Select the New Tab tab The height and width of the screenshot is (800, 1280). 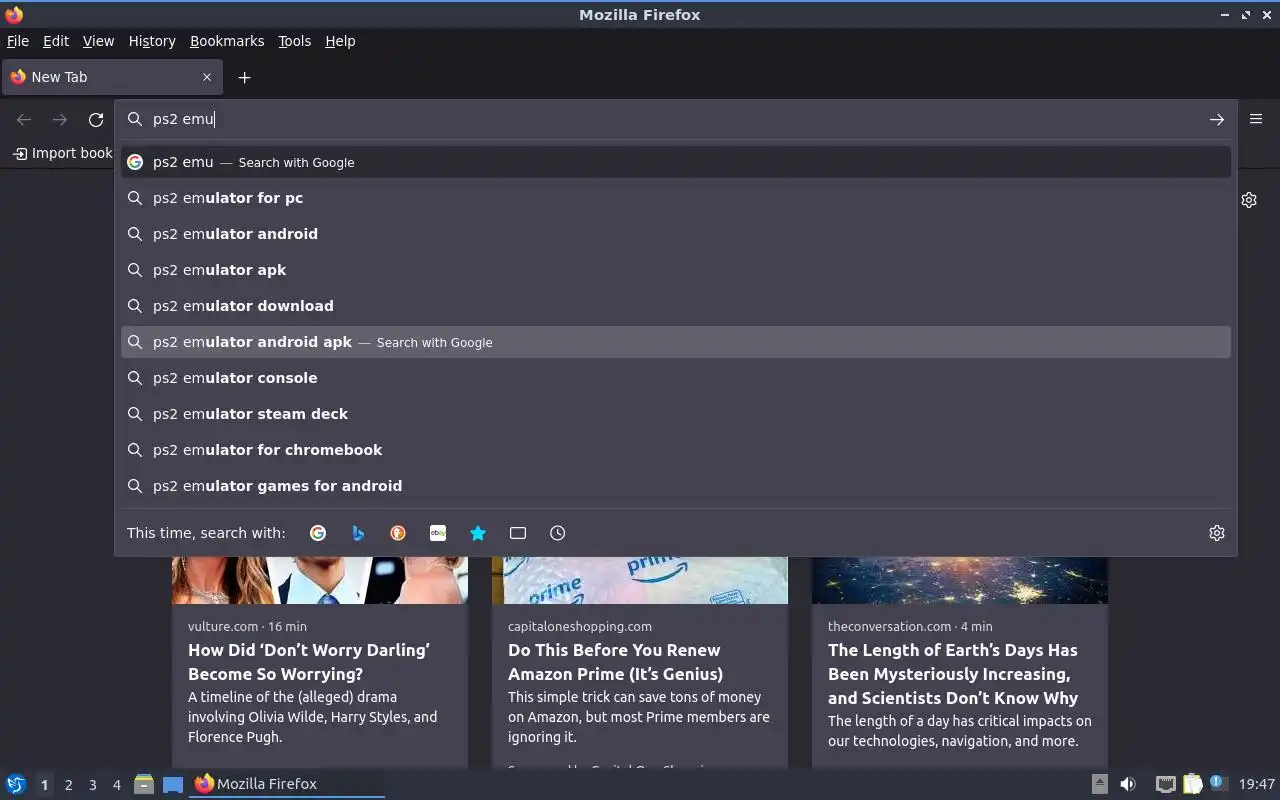(112, 77)
